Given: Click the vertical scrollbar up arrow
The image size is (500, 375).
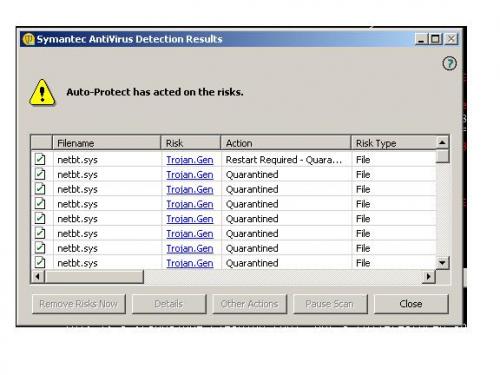Looking at the screenshot, I should pyautogui.click(x=443, y=143).
